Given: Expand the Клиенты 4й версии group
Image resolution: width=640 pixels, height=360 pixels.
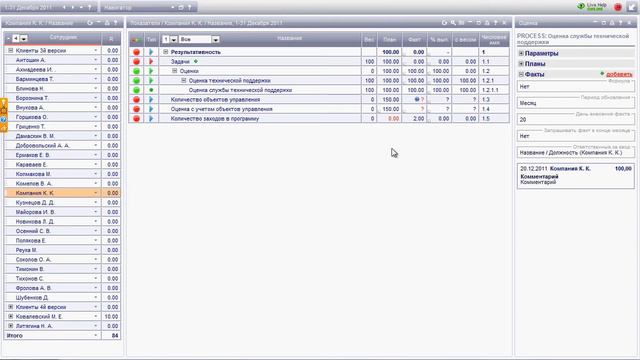Looking at the screenshot, I should tap(11, 307).
